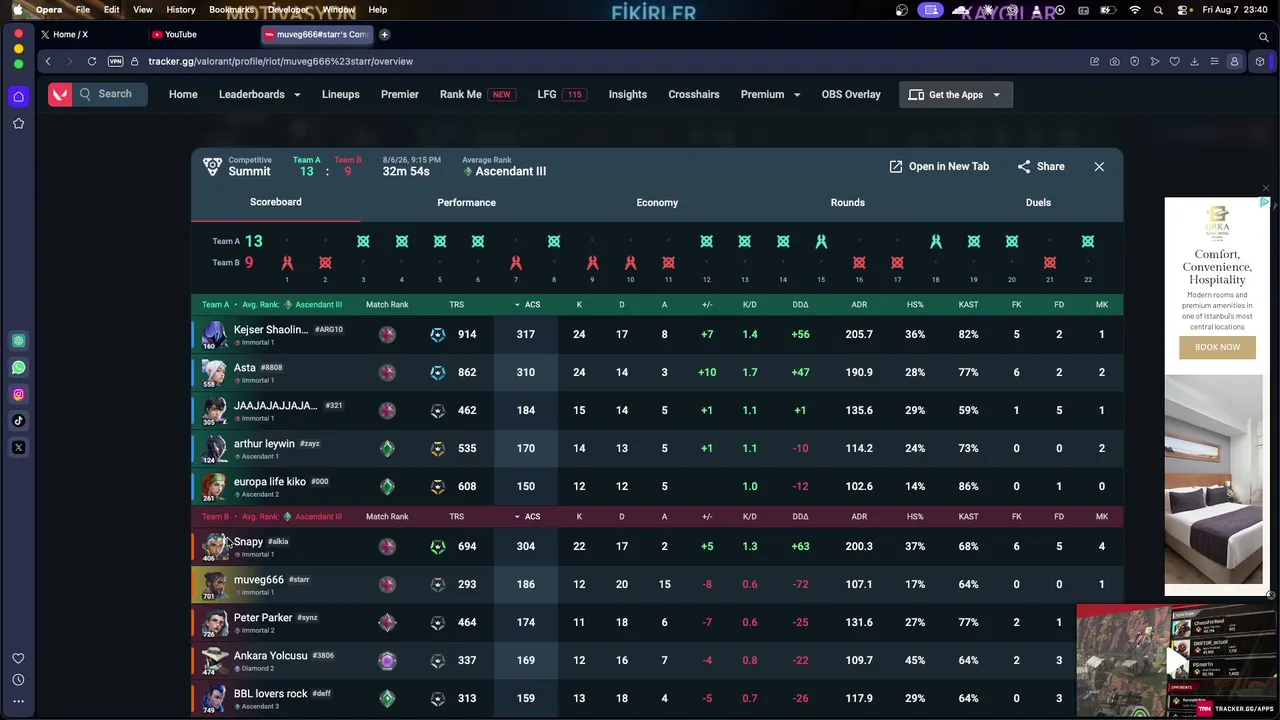Open TikTok in Opera sidebar

pyautogui.click(x=18, y=421)
